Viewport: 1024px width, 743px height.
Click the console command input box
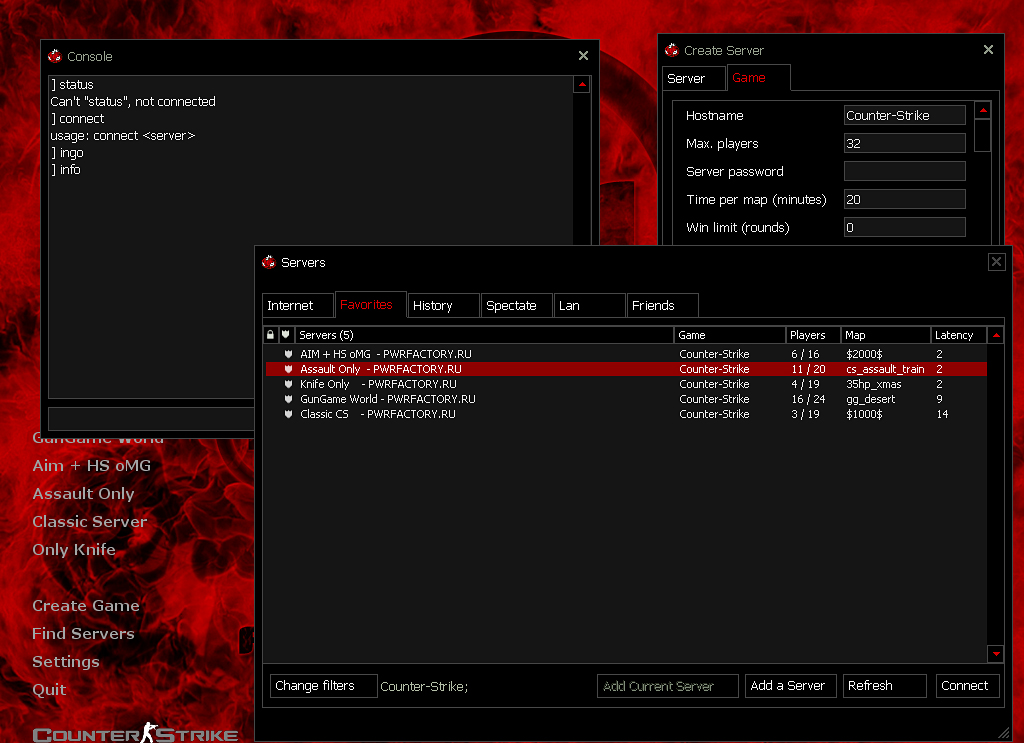click(x=152, y=419)
